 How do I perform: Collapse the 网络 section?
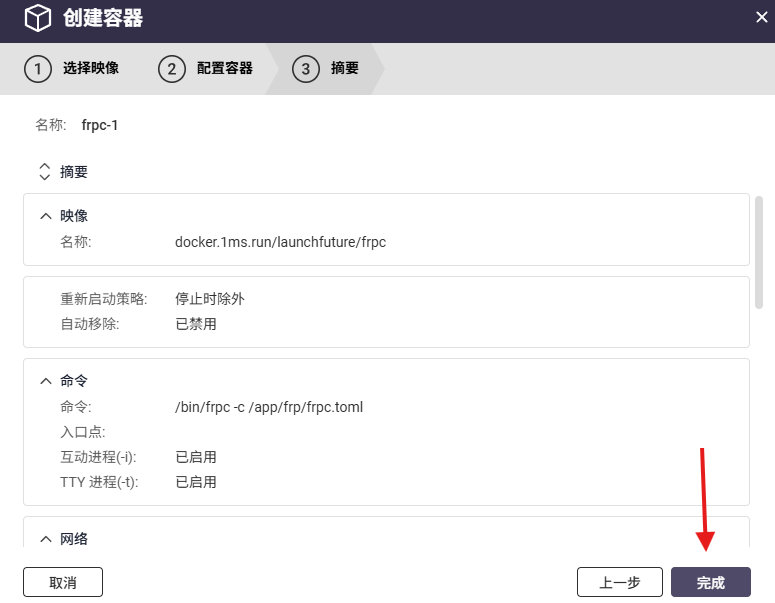(x=45, y=539)
